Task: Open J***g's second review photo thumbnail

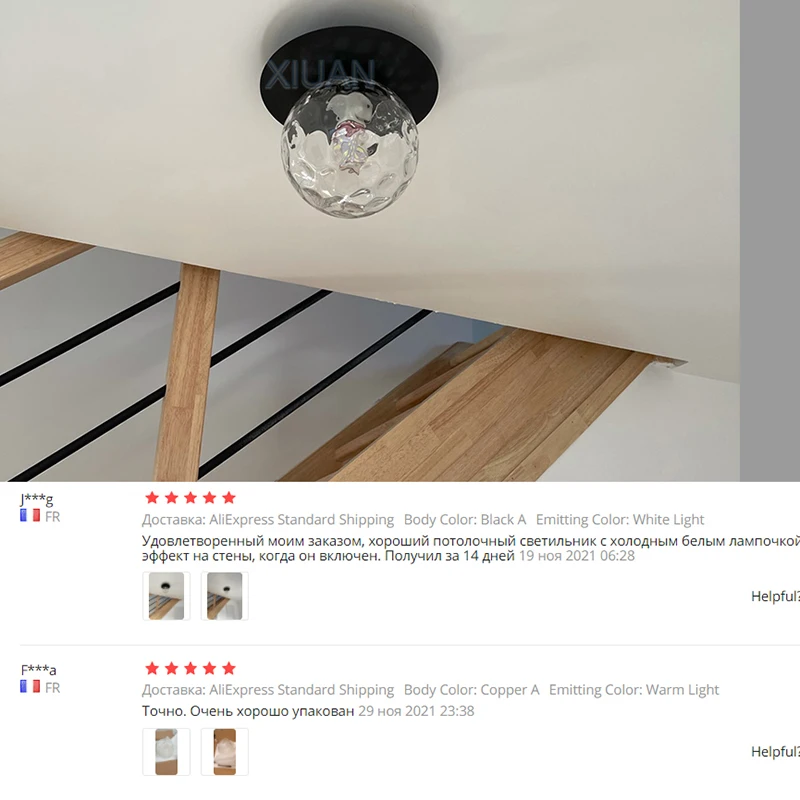Action: point(224,596)
